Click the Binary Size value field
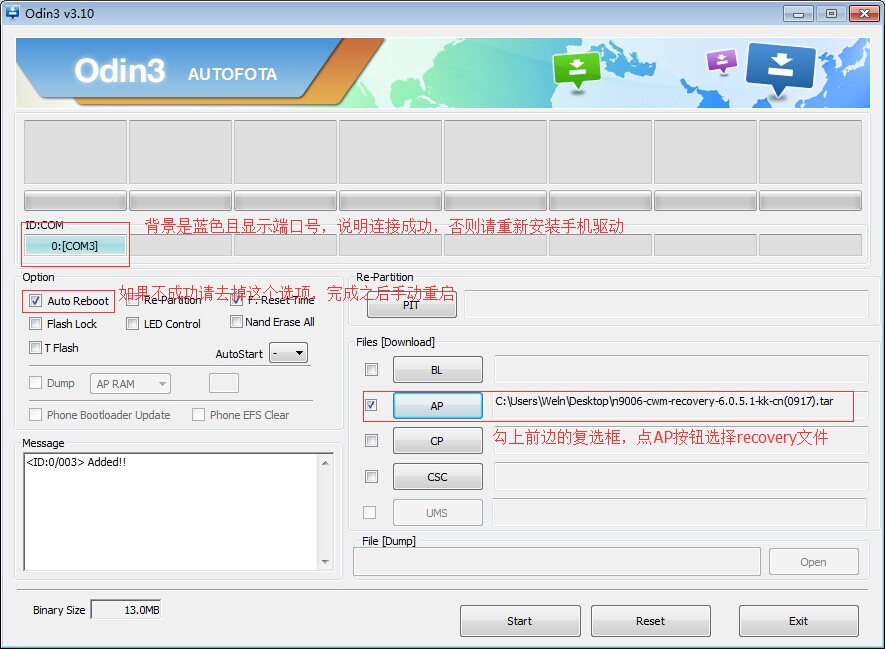Screen dimensions: 885x649 pos(126,609)
